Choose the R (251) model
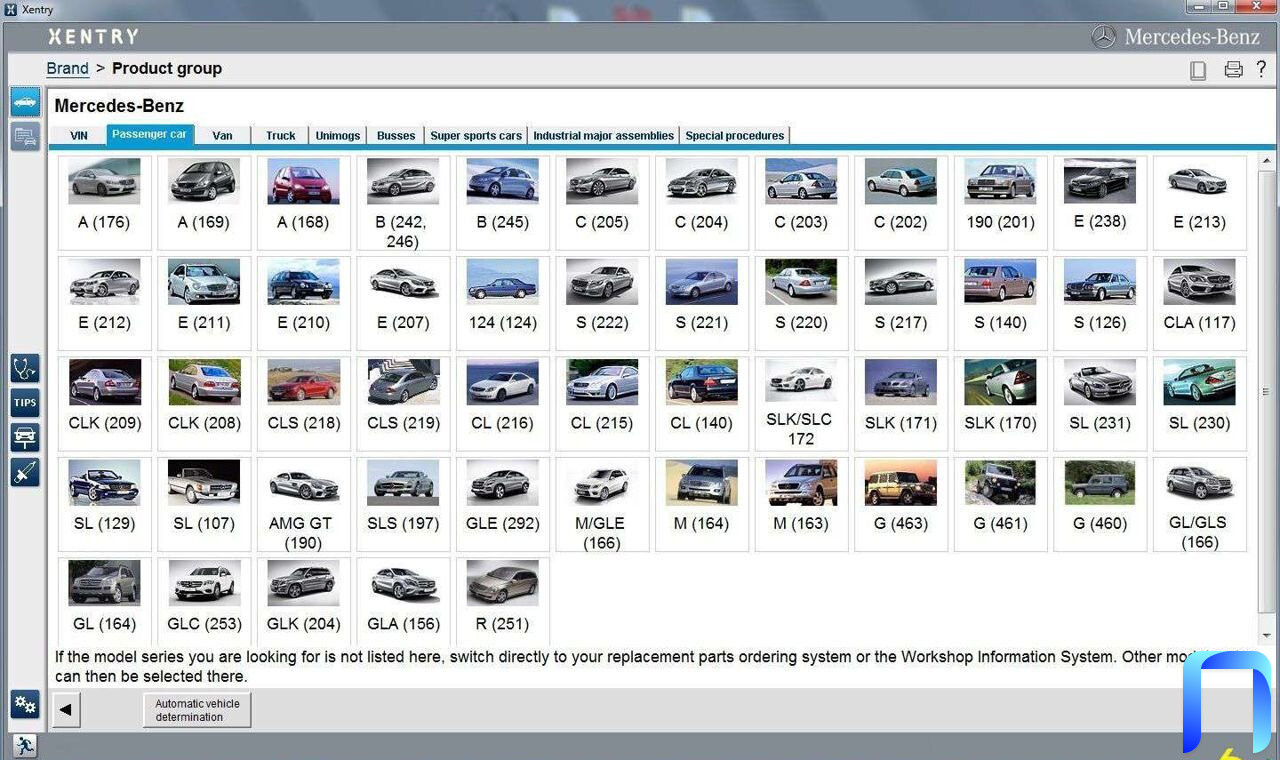 [x=502, y=601]
